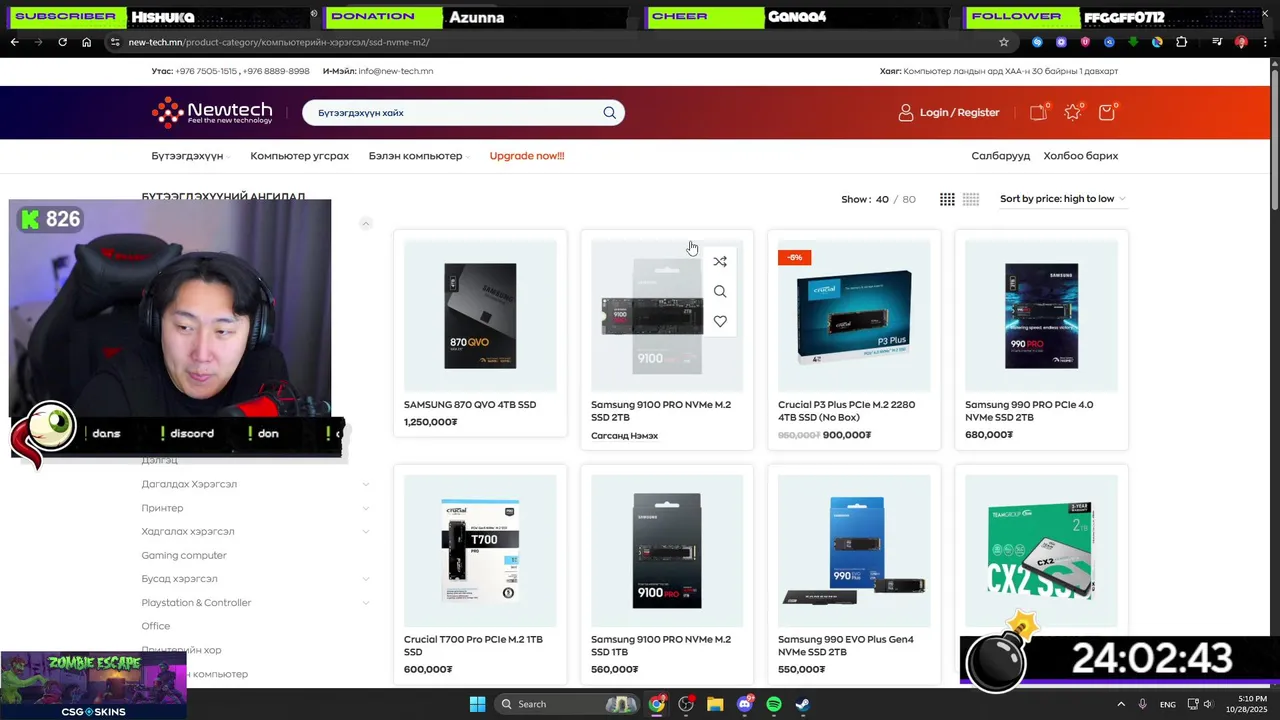Screen dimensions: 1280x720
Task: Open Steam from the taskbar
Action: coord(803,704)
